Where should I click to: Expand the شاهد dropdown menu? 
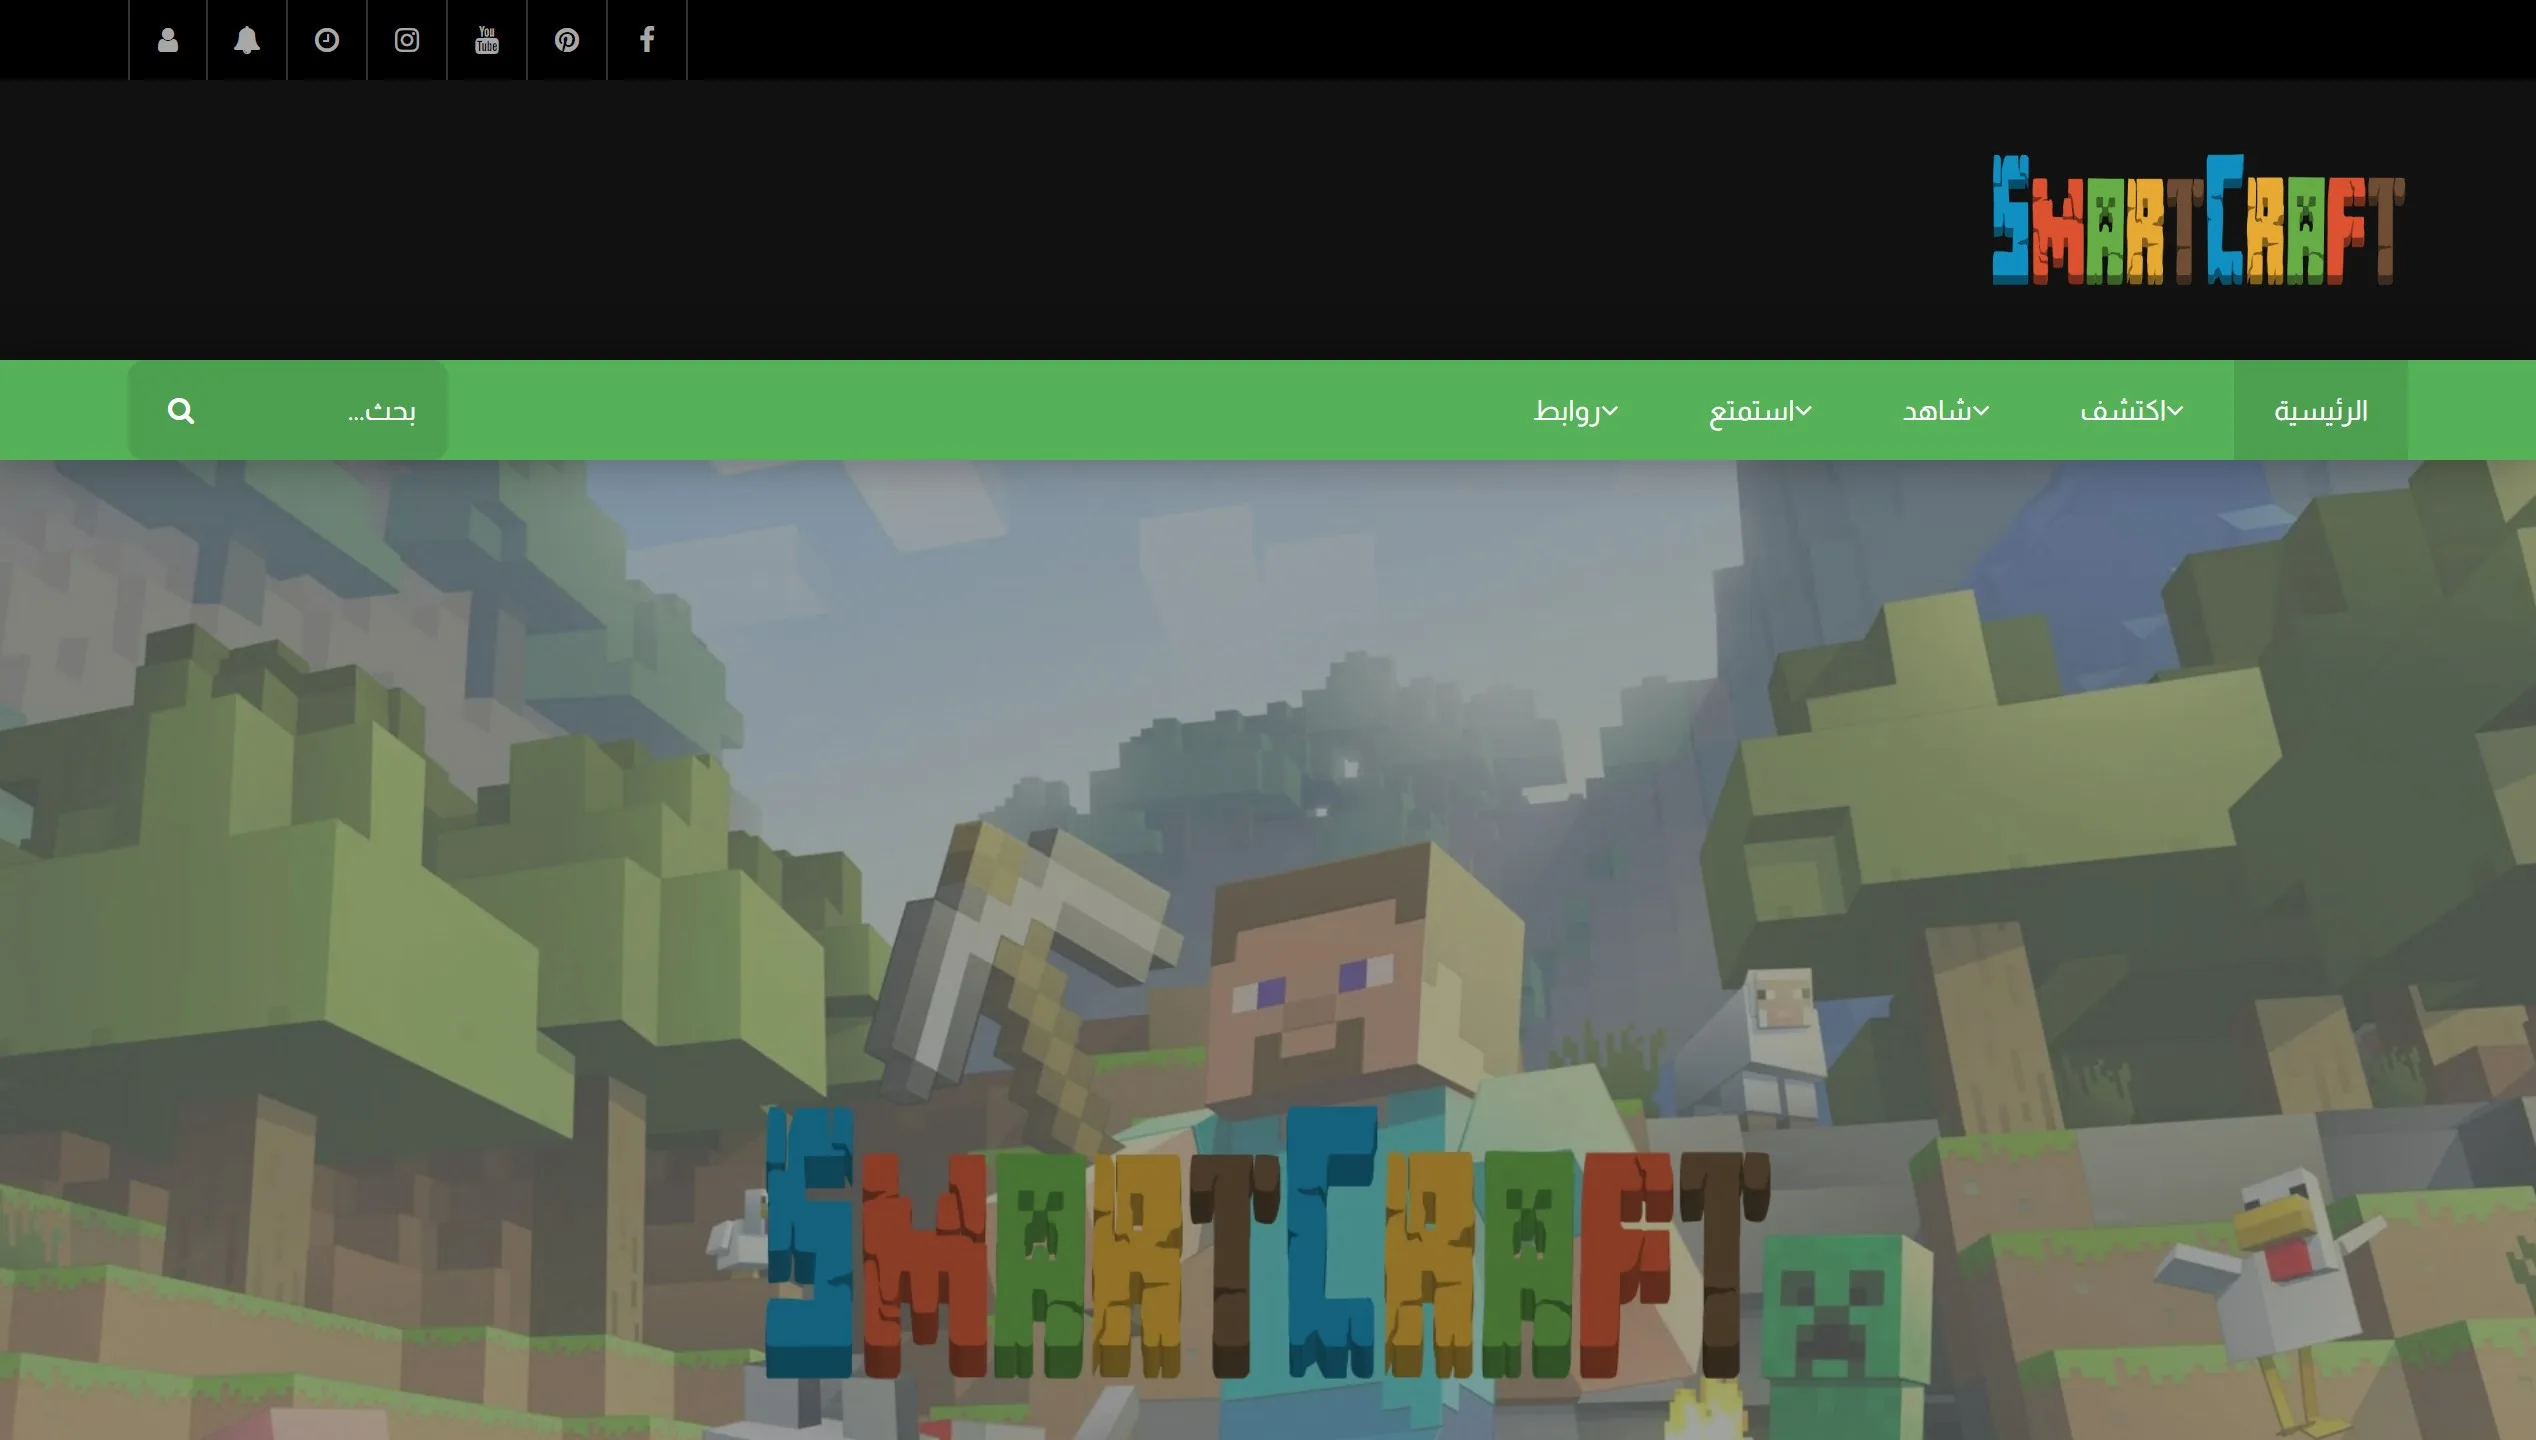pyautogui.click(x=1946, y=411)
